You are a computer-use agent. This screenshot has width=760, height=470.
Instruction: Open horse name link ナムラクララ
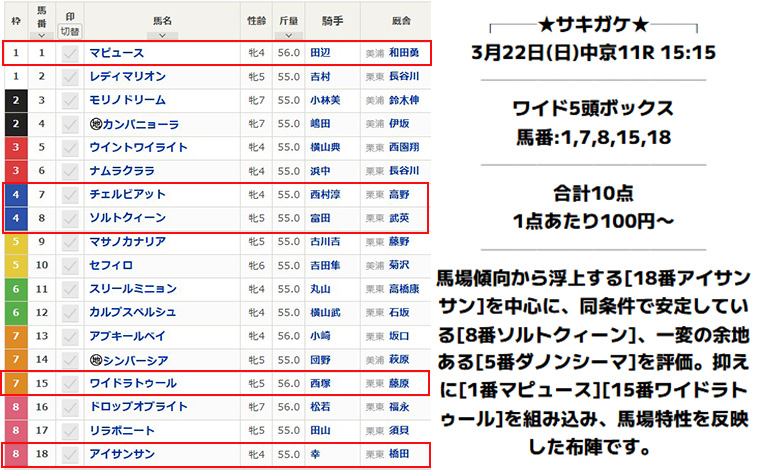click(x=124, y=171)
